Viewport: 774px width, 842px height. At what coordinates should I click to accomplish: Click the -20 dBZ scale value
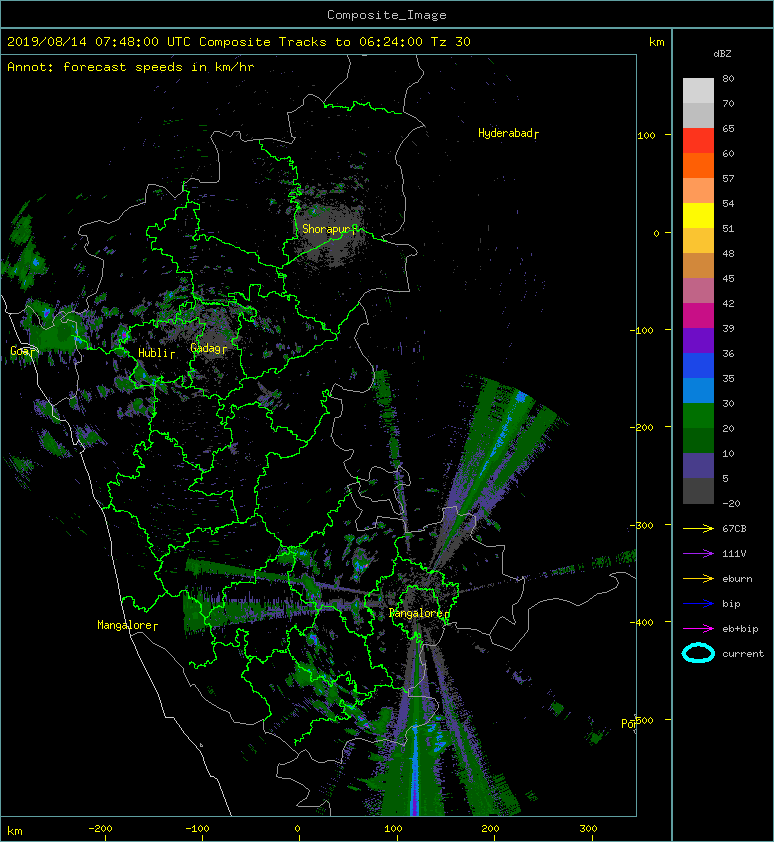[731, 504]
